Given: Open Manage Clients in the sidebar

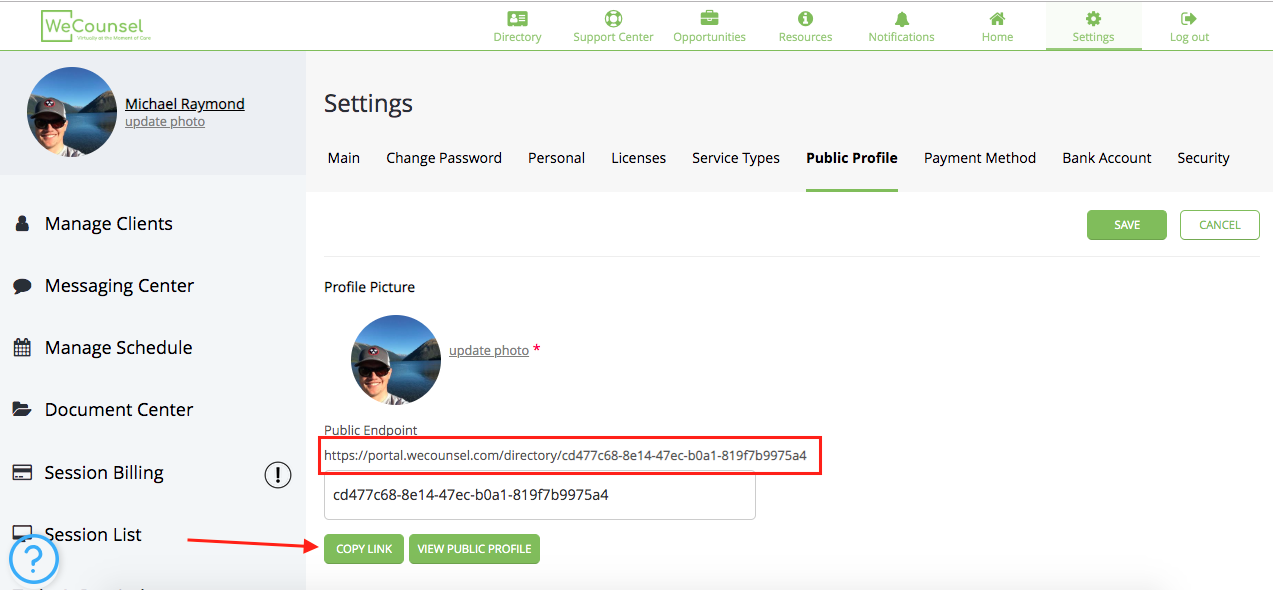Looking at the screenshot, I should click(108, 224).
